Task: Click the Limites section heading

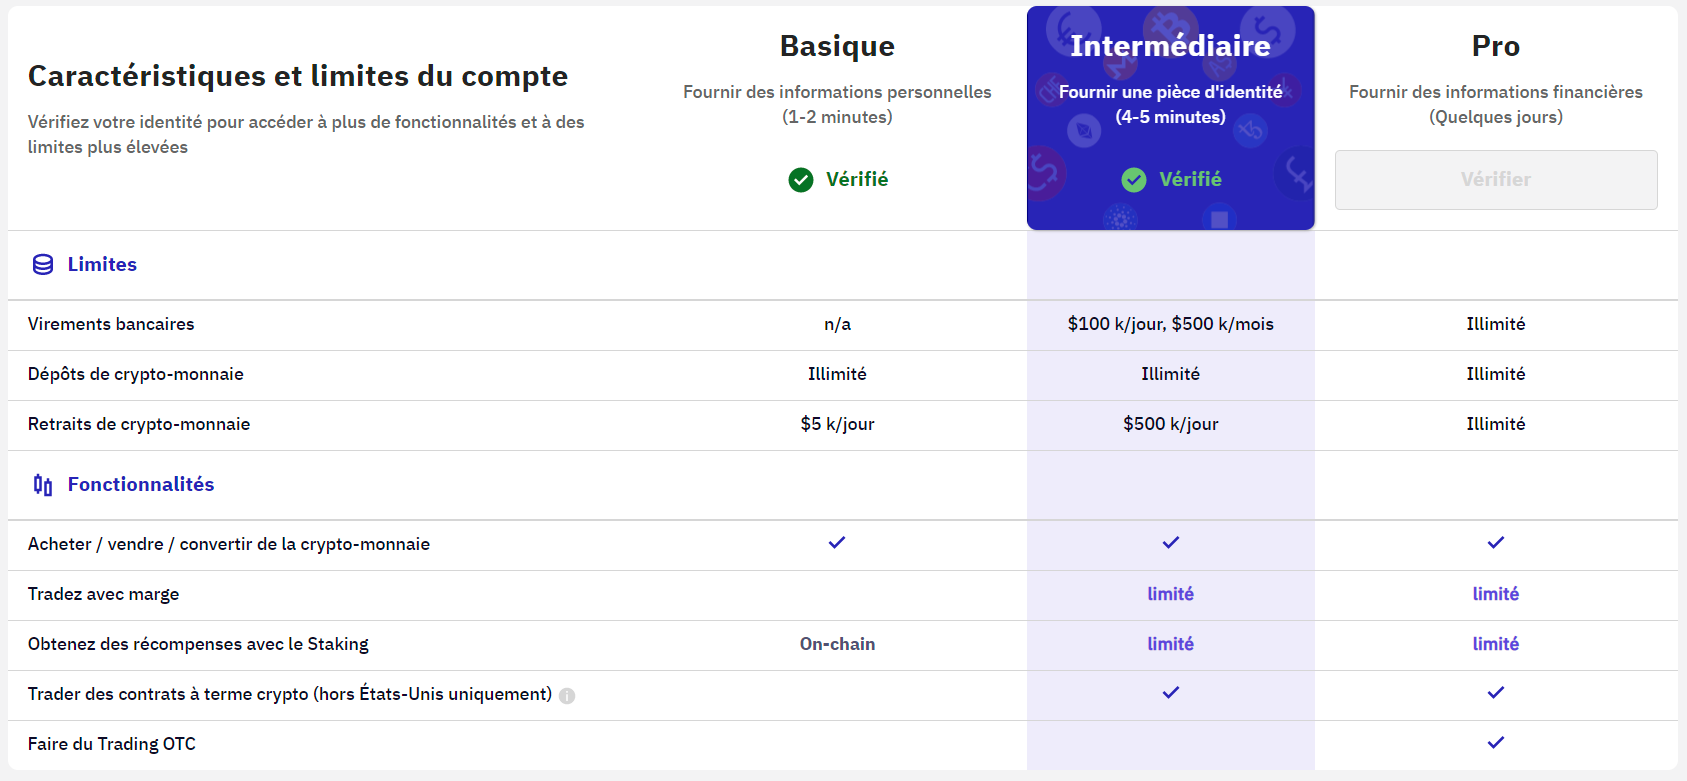Action: pyautogui.click(x=102, y=265)
